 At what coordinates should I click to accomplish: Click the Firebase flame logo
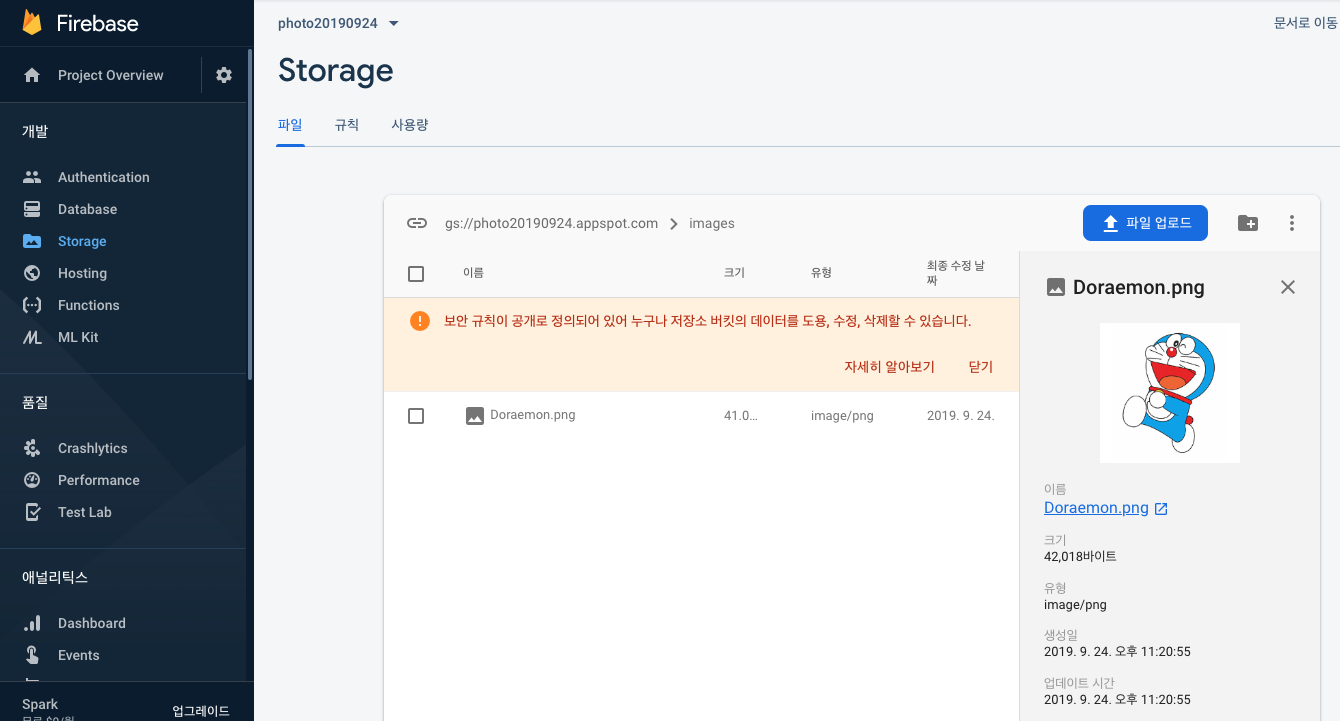tap(32, 23)
